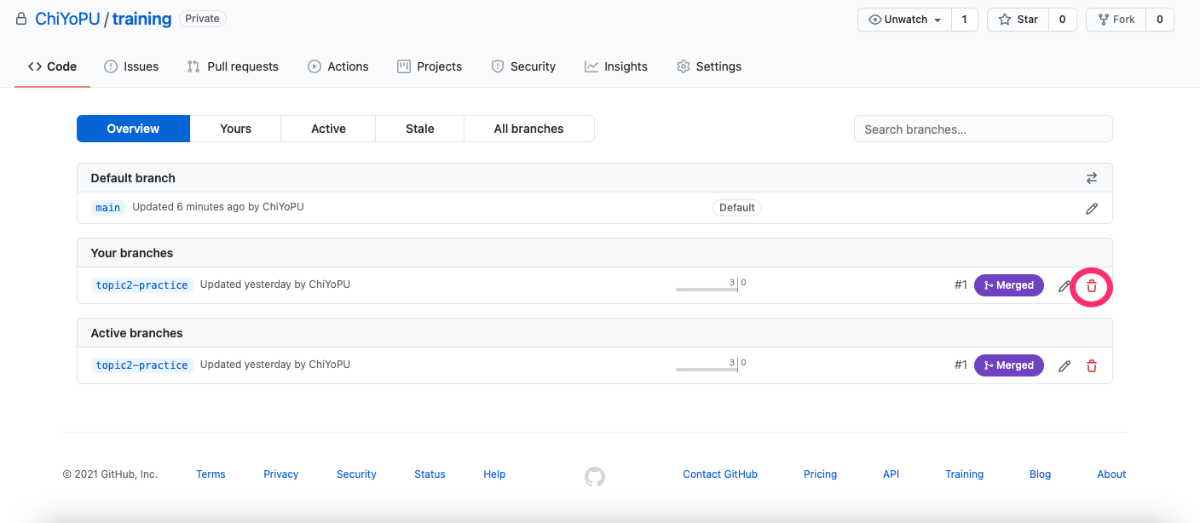1200x523 pixels.
Task: Open the Issues tab
Action: [131, 67]
